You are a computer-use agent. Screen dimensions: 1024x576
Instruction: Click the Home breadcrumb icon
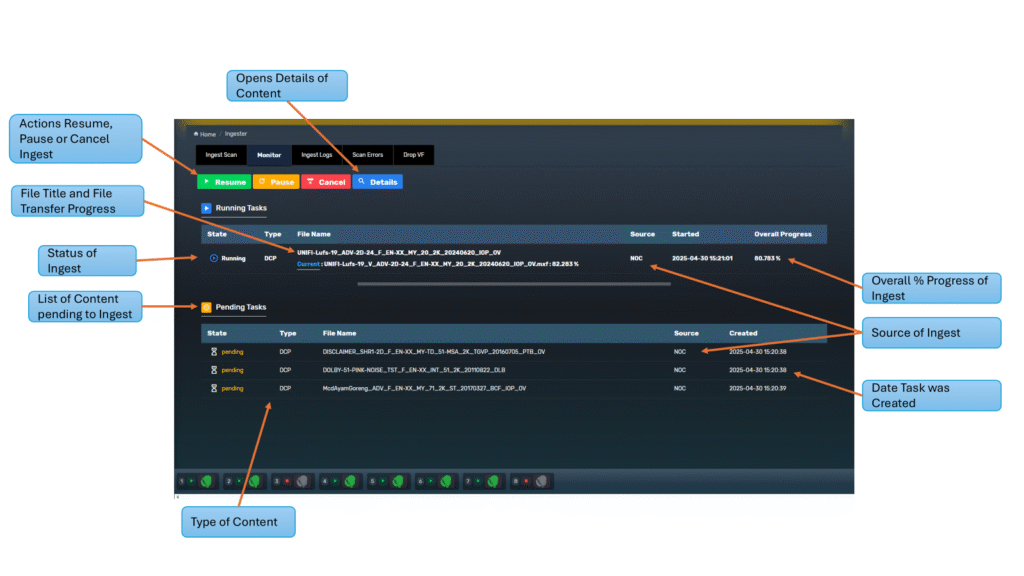(196, 134)
